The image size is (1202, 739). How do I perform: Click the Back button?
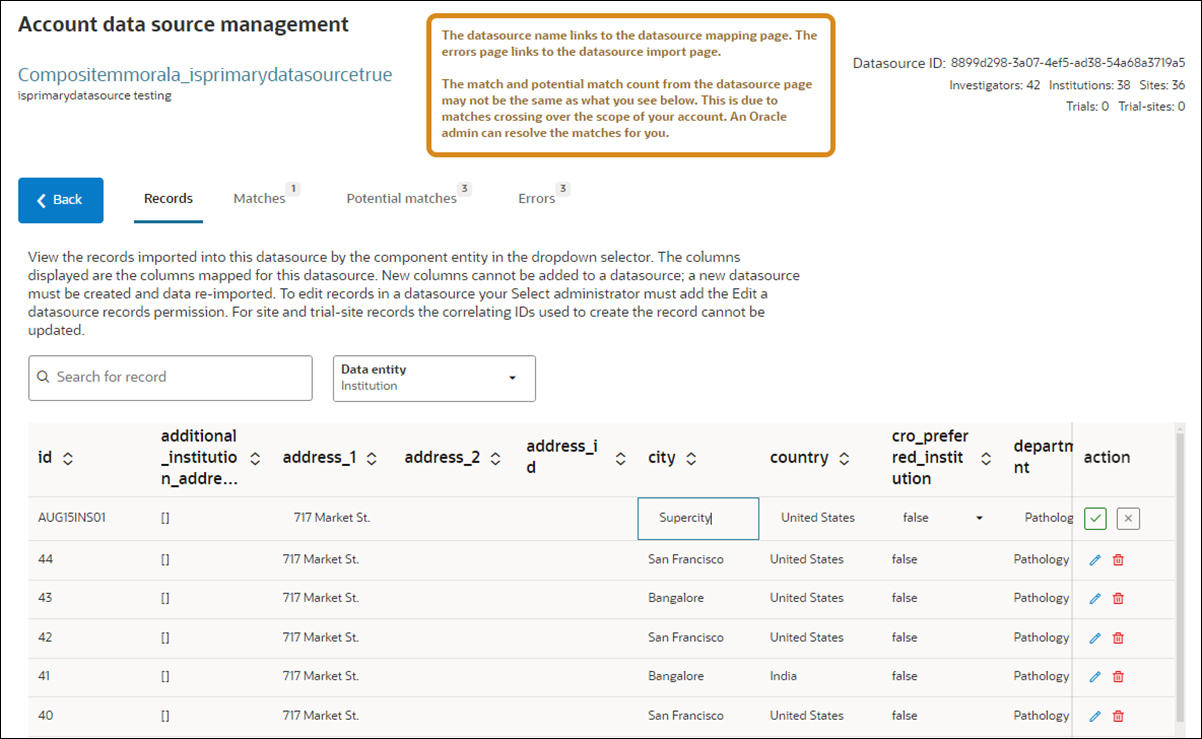point(60,200)
